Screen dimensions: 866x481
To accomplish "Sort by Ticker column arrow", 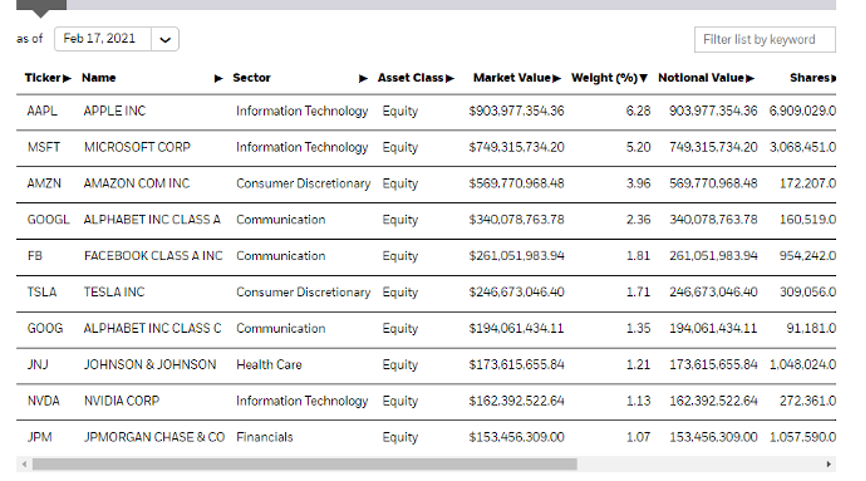I will click(67, 78).
